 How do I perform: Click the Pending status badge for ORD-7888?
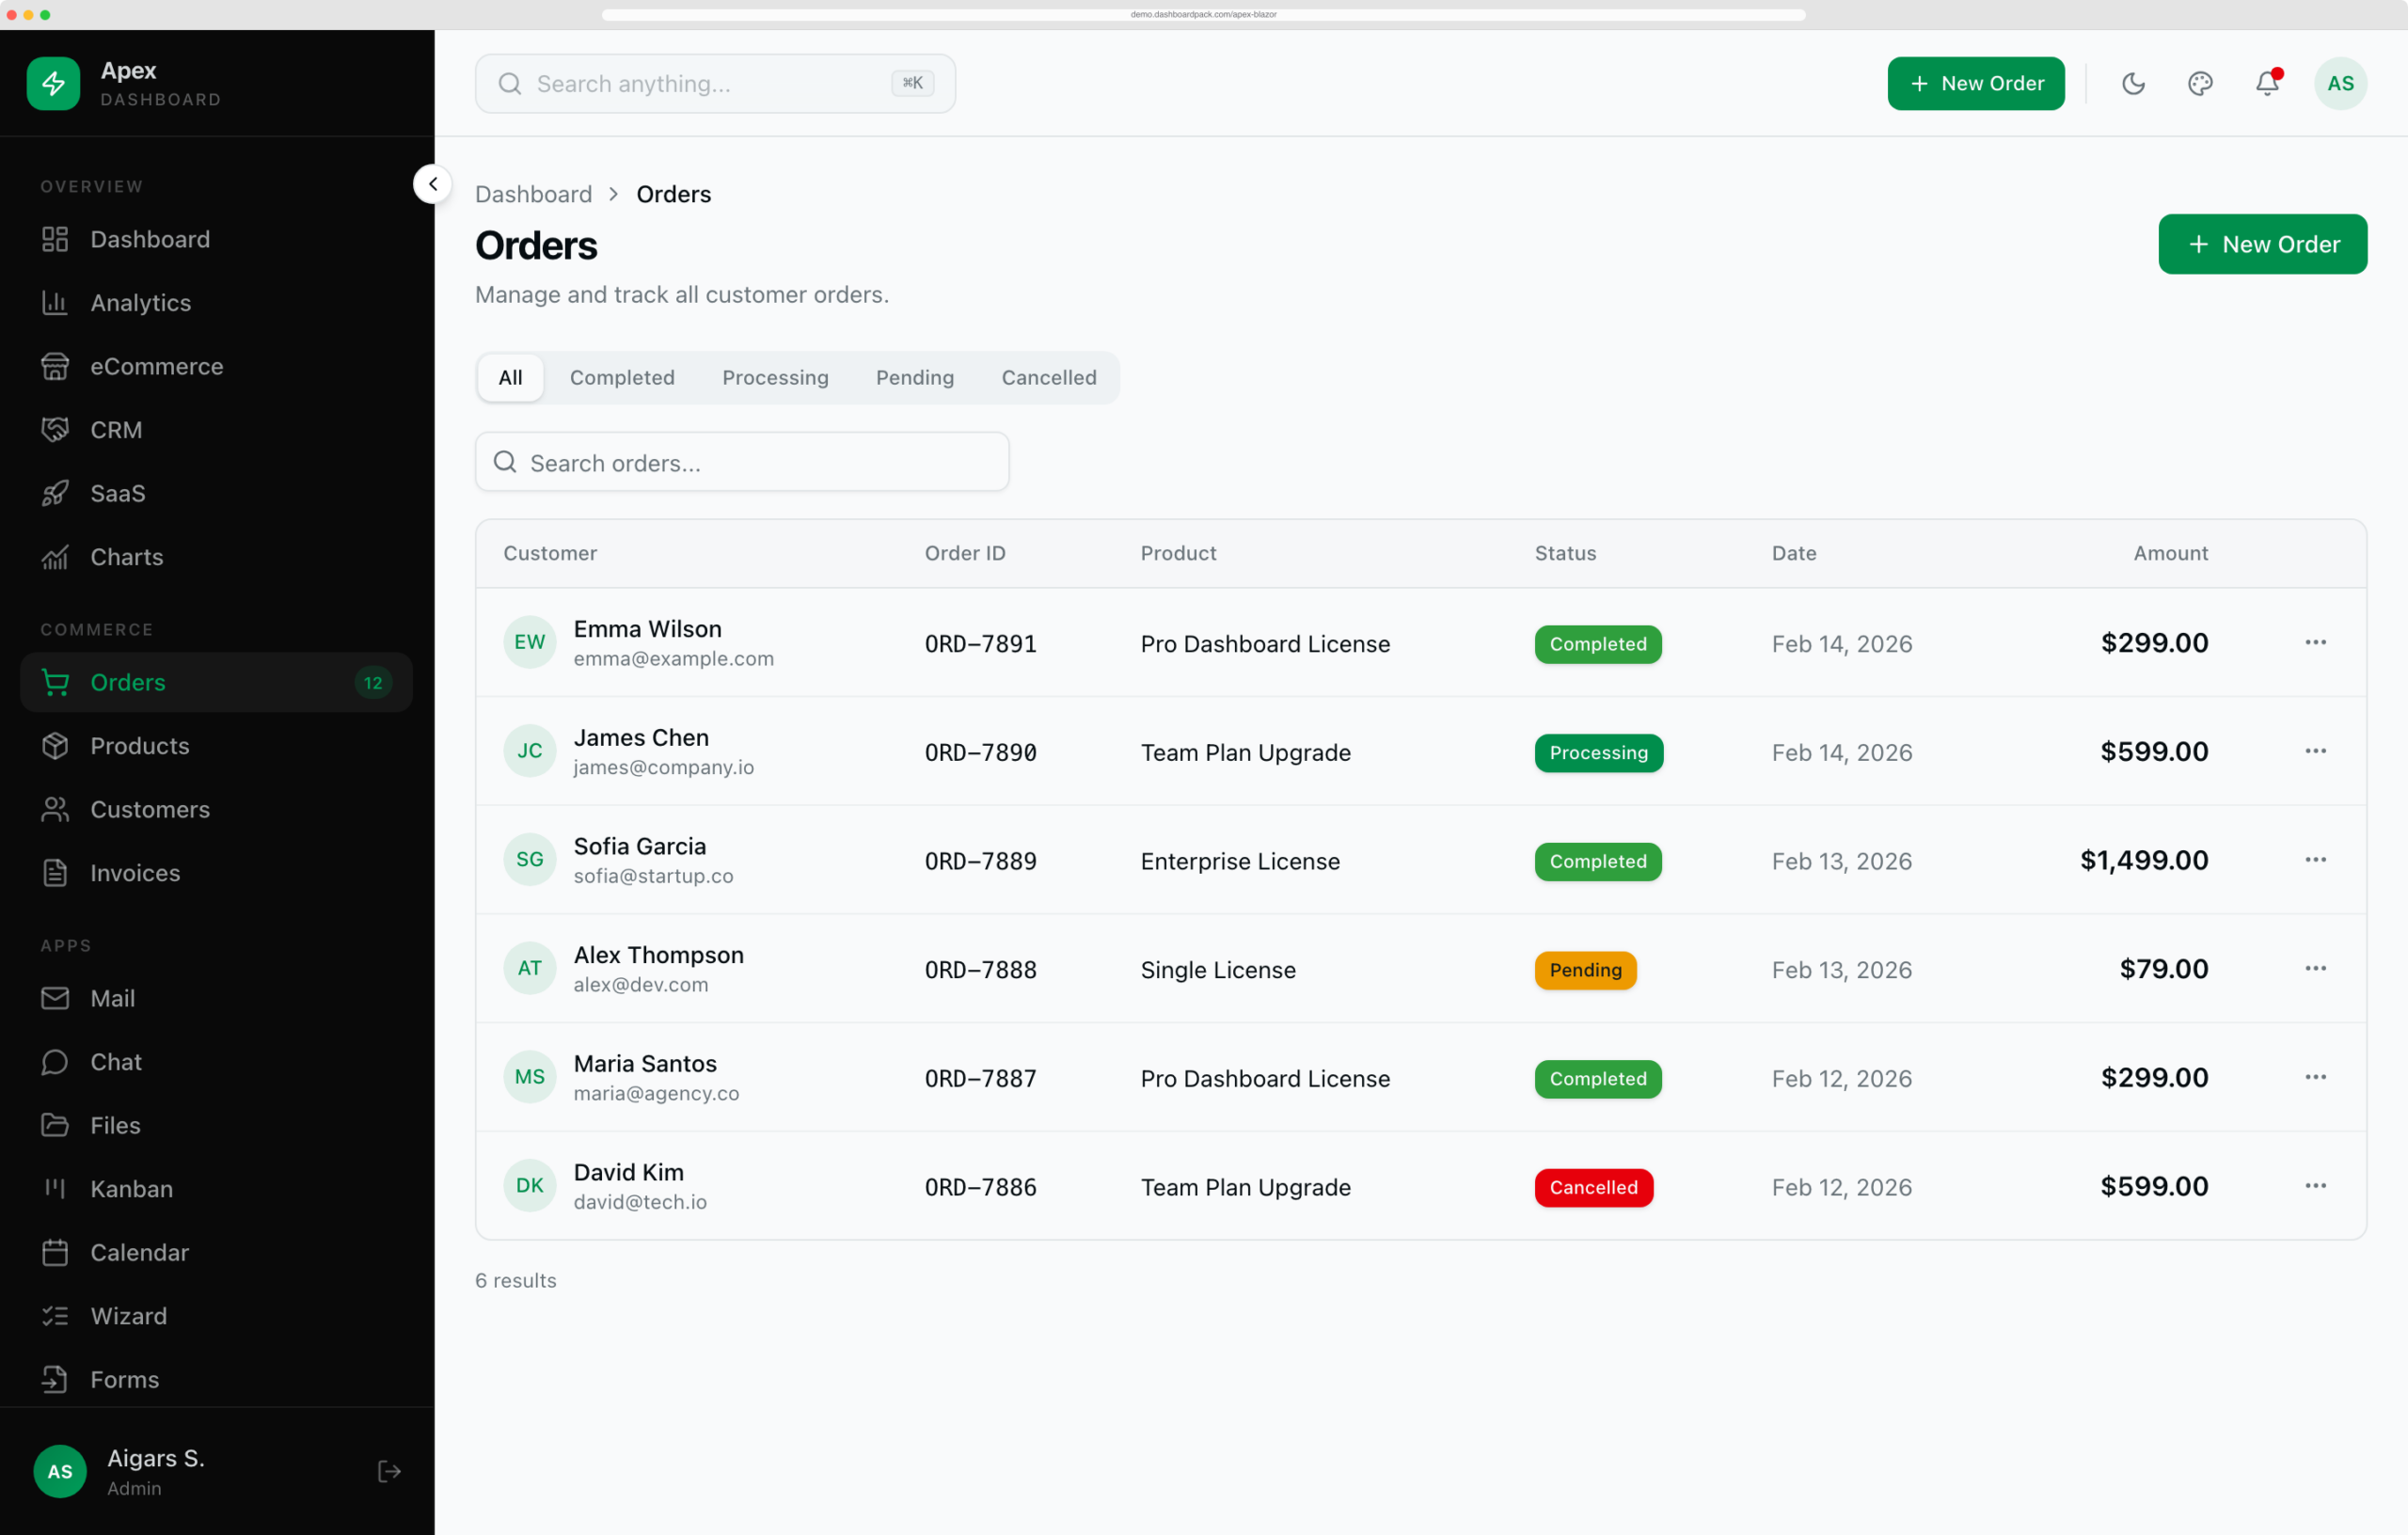[x=1585, y=970]
